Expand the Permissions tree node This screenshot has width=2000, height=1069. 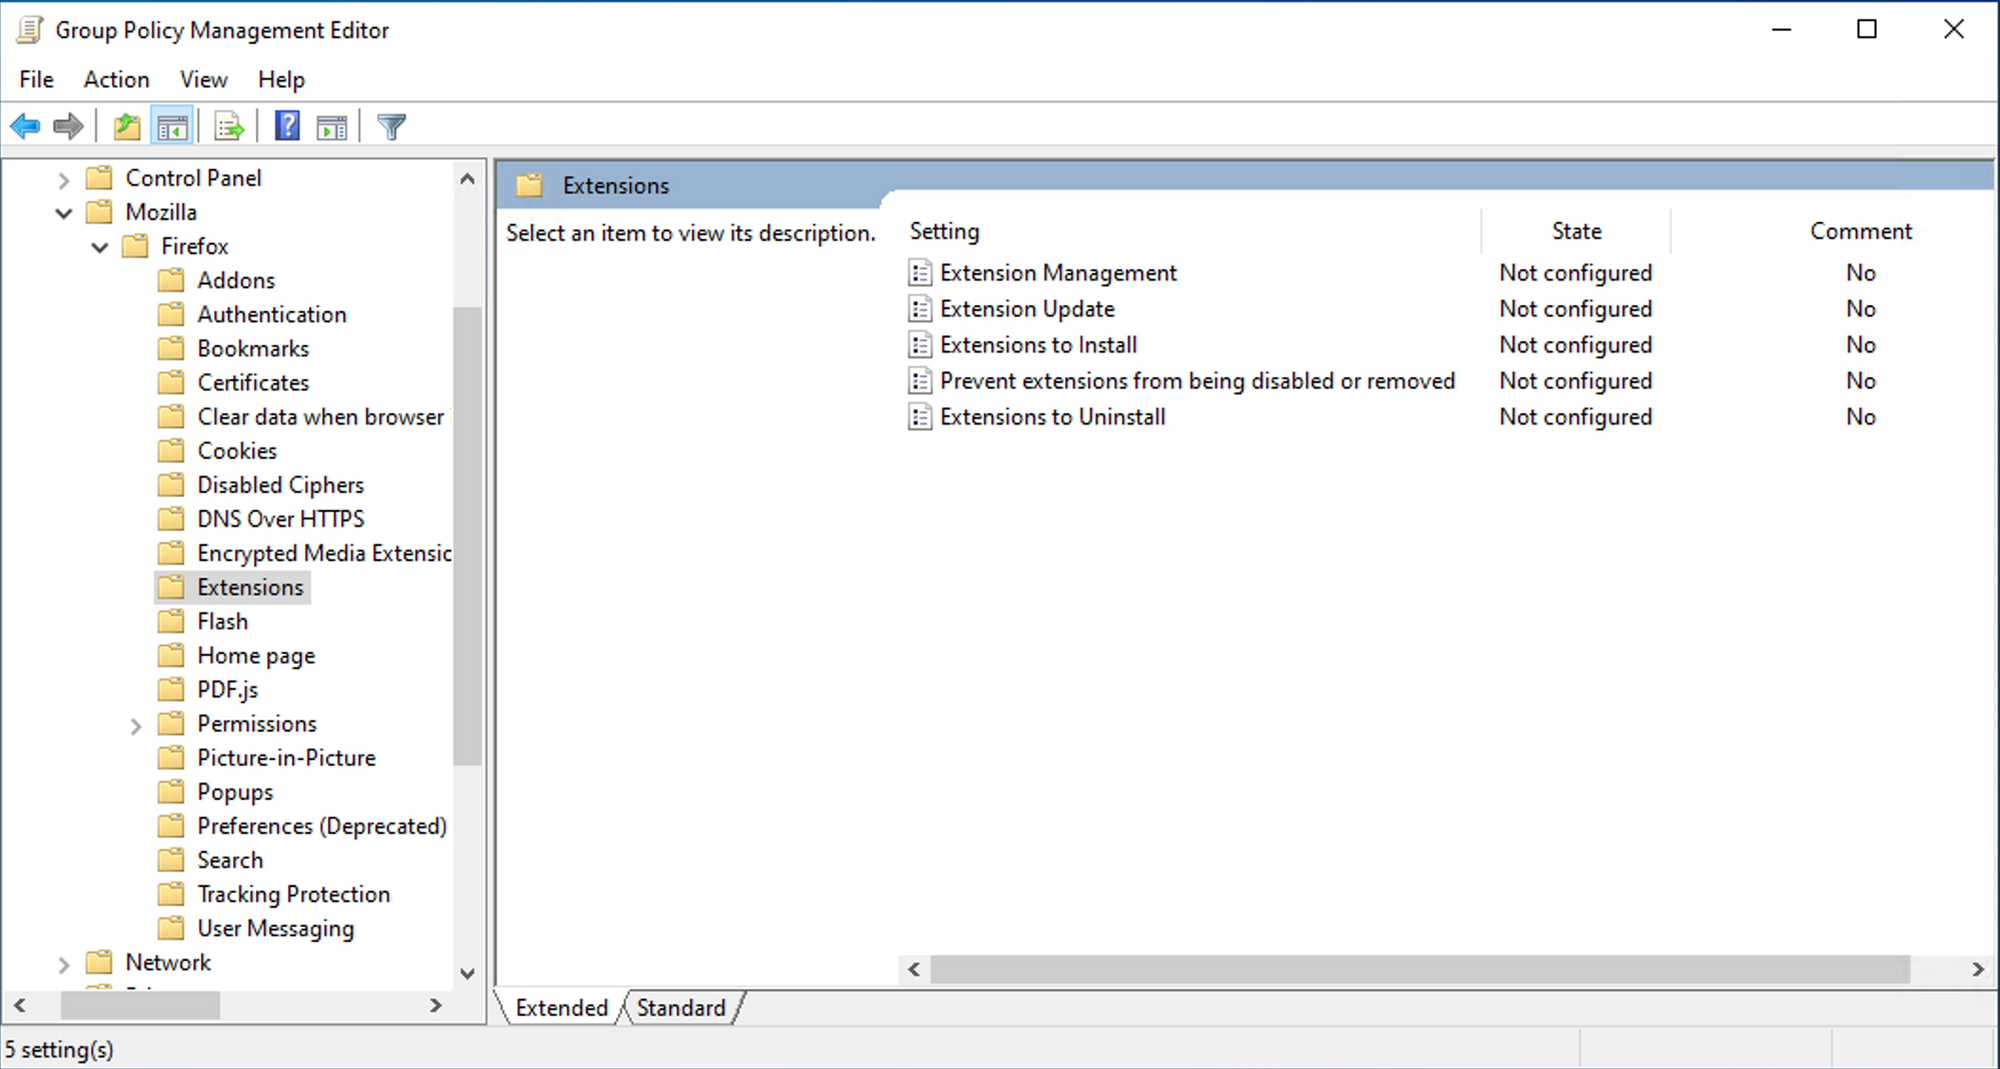[x=135, y=726]
